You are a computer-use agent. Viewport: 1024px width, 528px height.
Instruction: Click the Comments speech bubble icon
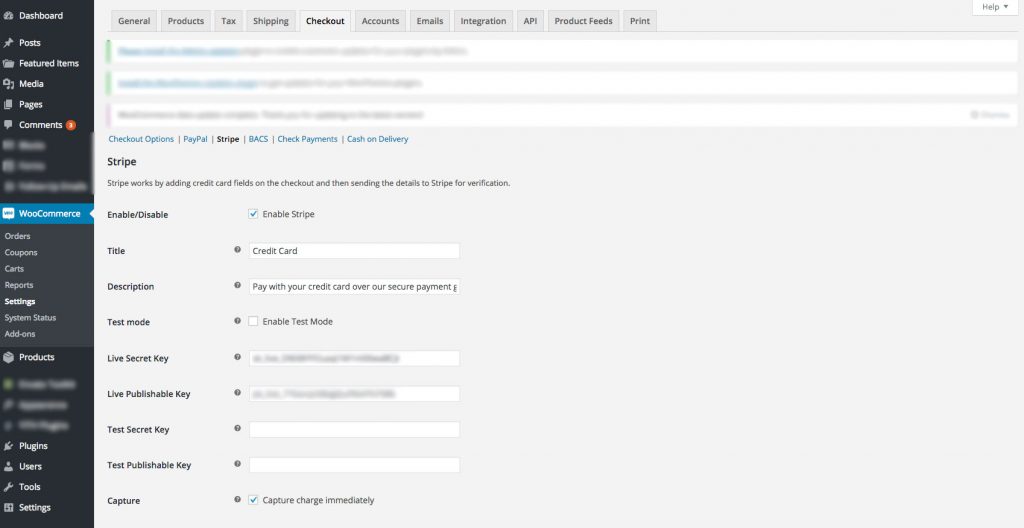click(8, 125)
